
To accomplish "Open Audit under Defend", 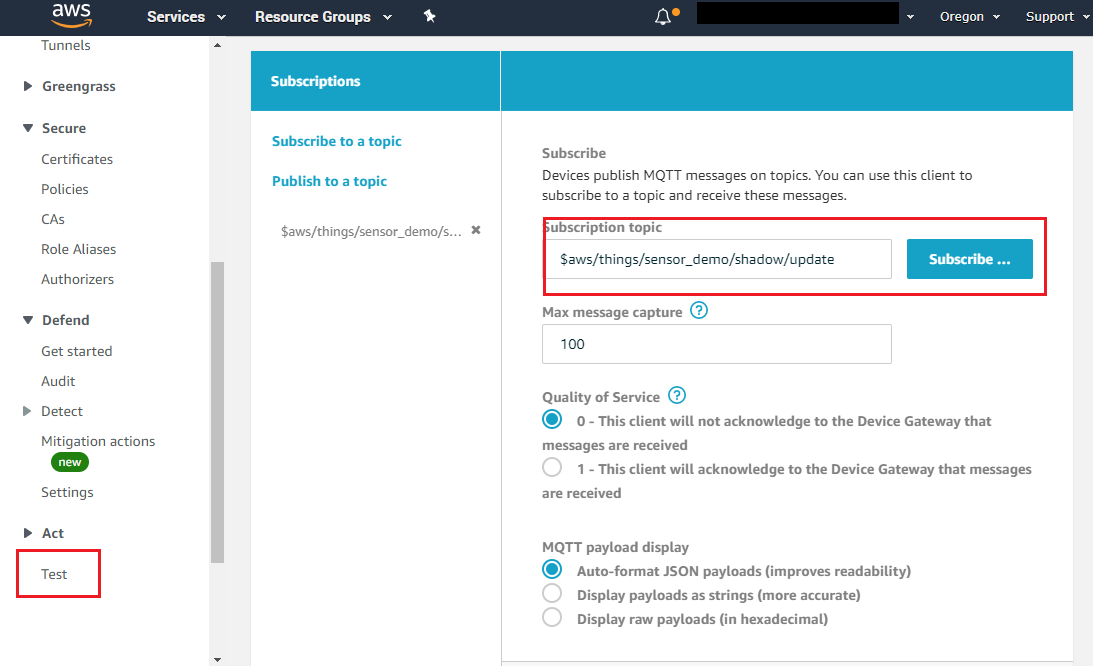I will coord(58,381).
